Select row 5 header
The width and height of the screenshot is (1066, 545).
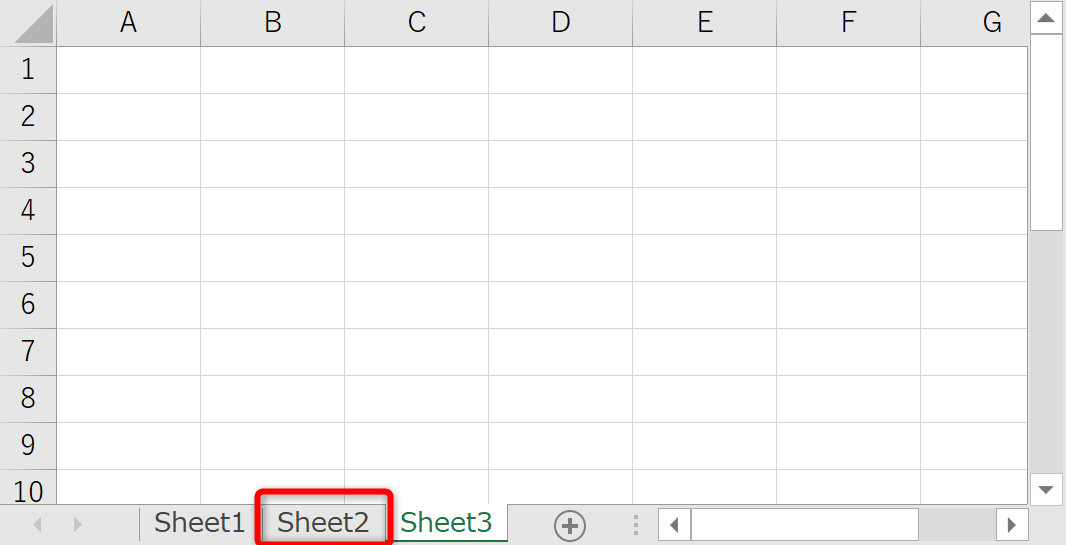(x=28, y=257)
